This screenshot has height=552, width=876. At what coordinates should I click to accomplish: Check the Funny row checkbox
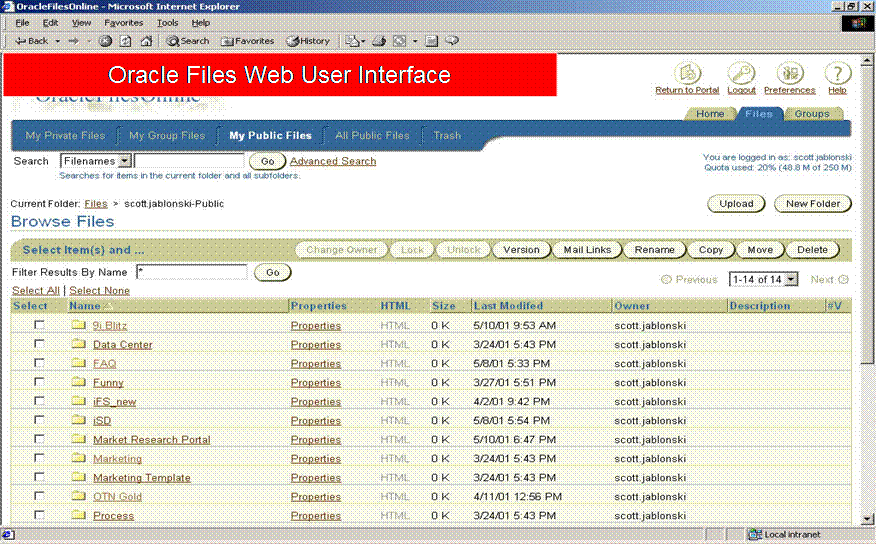tap(39, 382)
